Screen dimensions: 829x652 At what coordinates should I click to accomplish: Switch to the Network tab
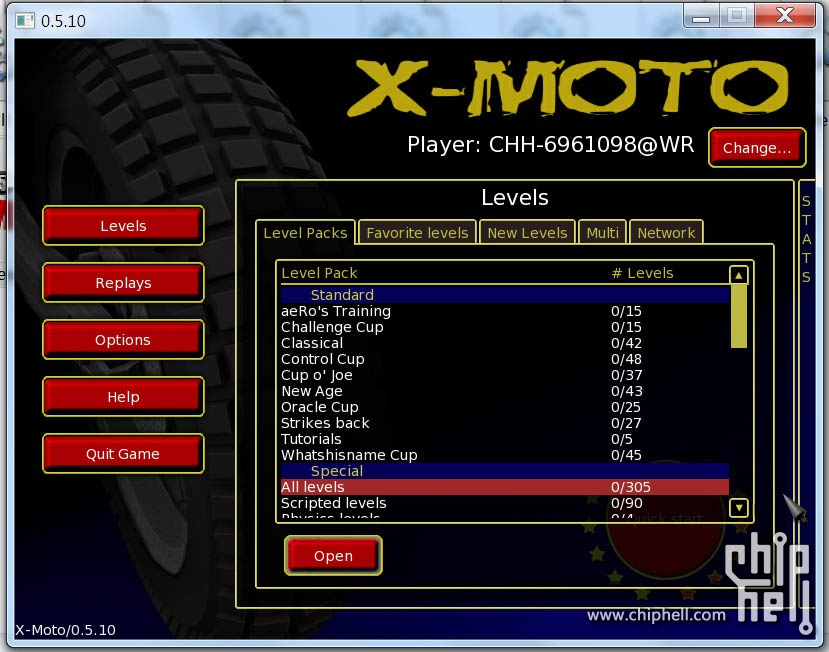[666, 233]
